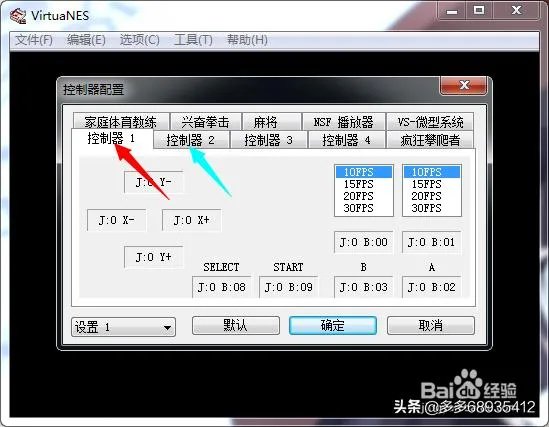Open the NSF 播放器 tab
This screenshot has height=427, width=549.
[344, 121]
